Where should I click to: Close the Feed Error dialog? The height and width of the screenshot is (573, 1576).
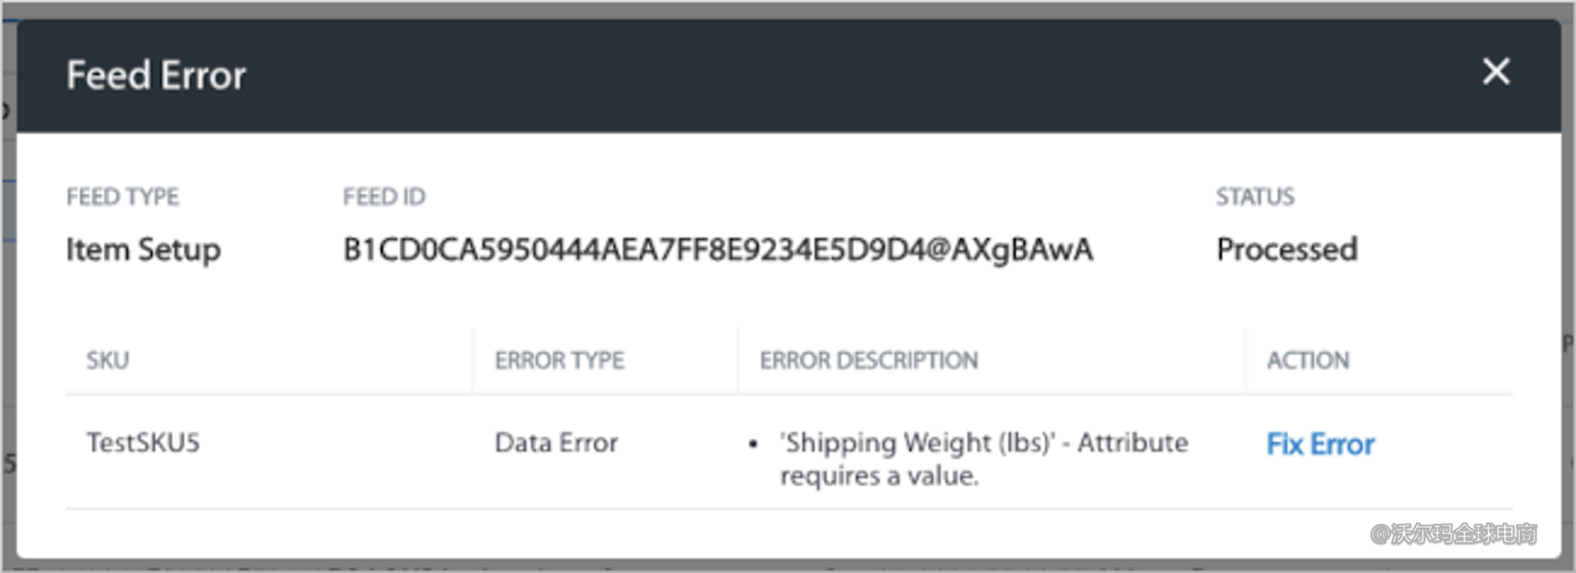(1495, 72)
